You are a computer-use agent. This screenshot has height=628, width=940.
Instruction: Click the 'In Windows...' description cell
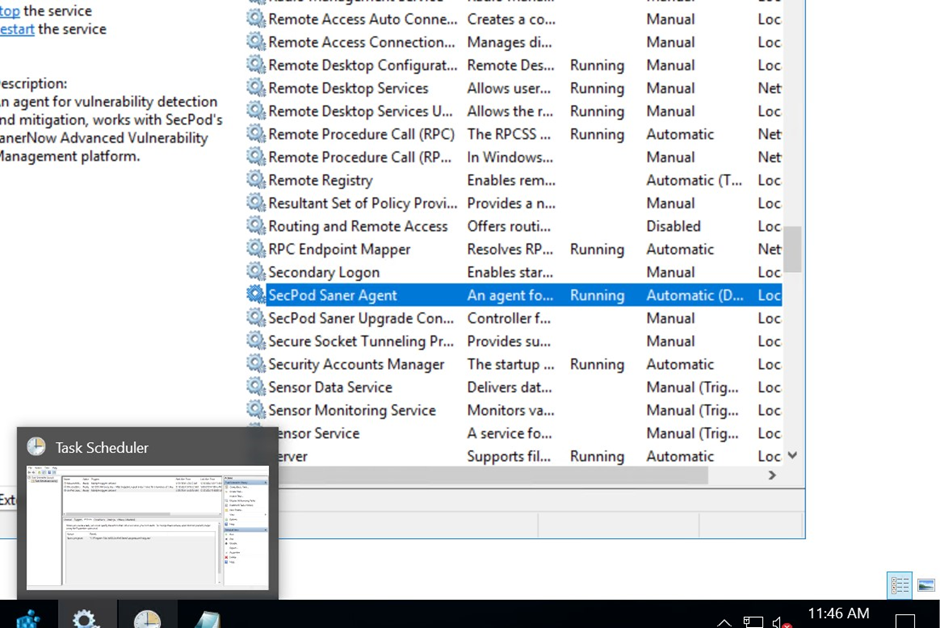click(x=510, y=157)
